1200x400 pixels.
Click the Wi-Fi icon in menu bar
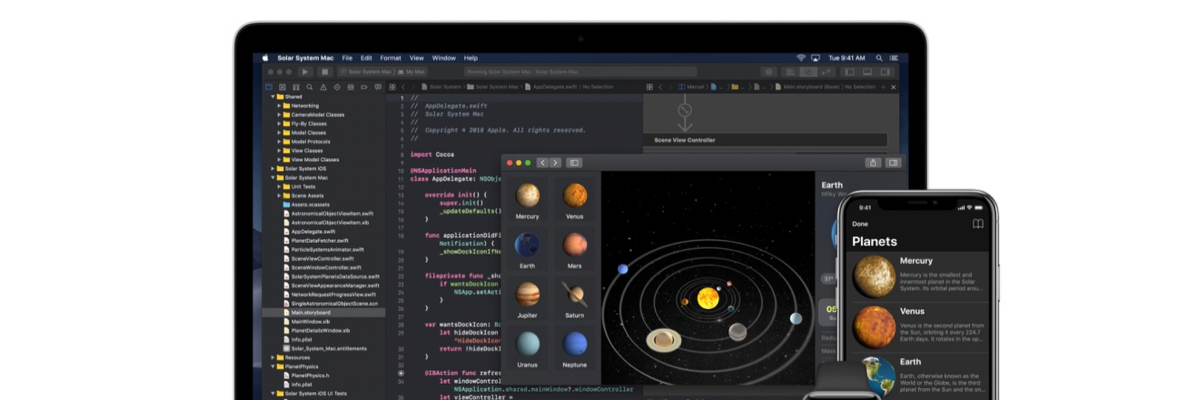pos(801,58)
